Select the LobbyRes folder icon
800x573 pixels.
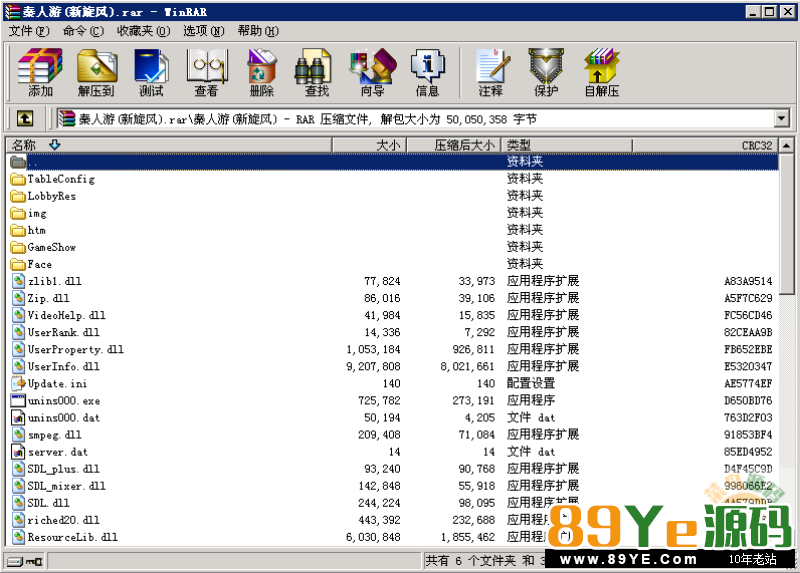point(18,196)
